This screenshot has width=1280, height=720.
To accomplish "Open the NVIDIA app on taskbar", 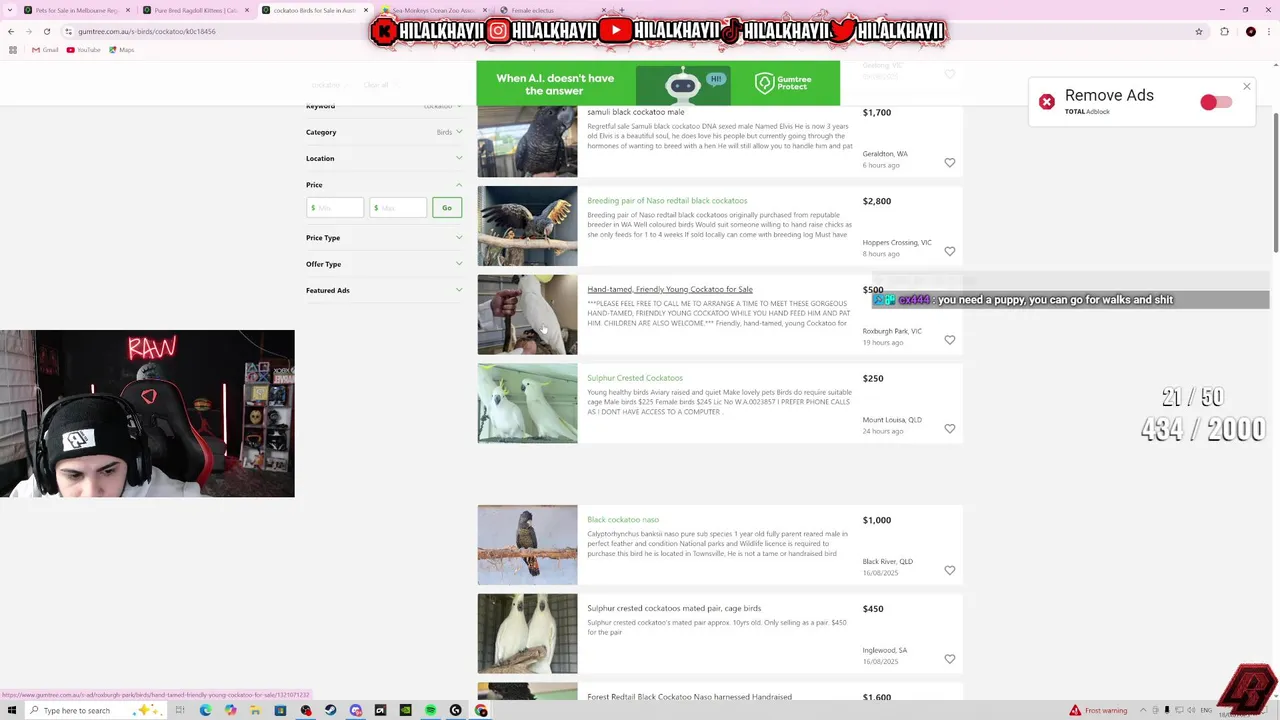I will (405, 710).
